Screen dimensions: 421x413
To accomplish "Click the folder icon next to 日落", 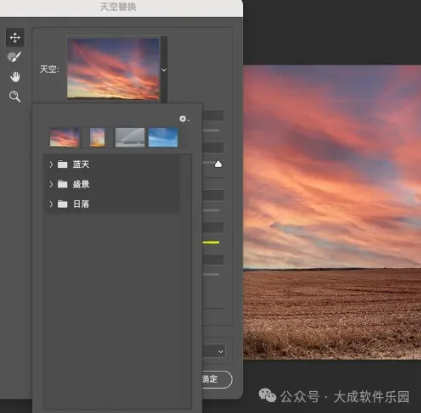I will tap(62, 204).
